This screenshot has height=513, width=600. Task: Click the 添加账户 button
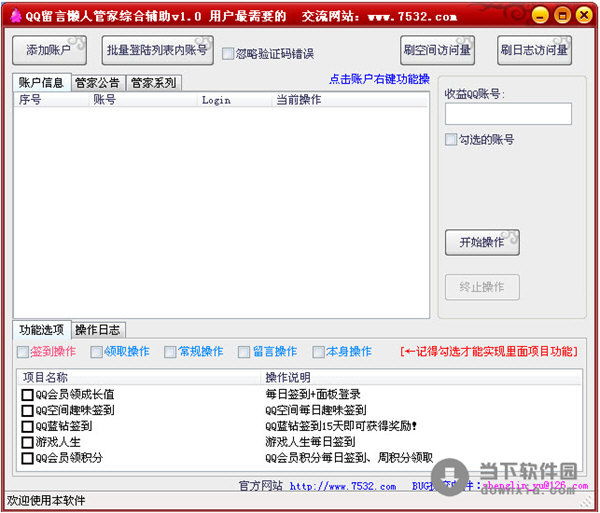point(49,50)
